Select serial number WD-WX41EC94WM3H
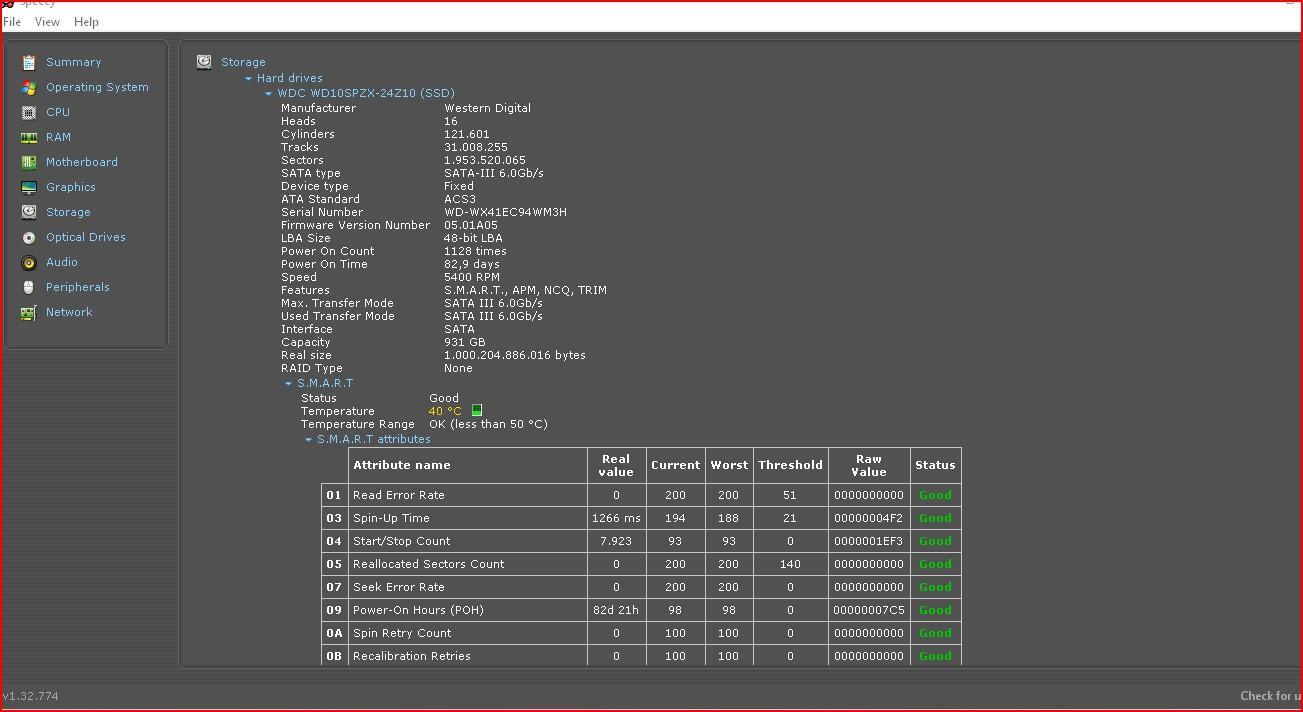 [x=505, y=212]
